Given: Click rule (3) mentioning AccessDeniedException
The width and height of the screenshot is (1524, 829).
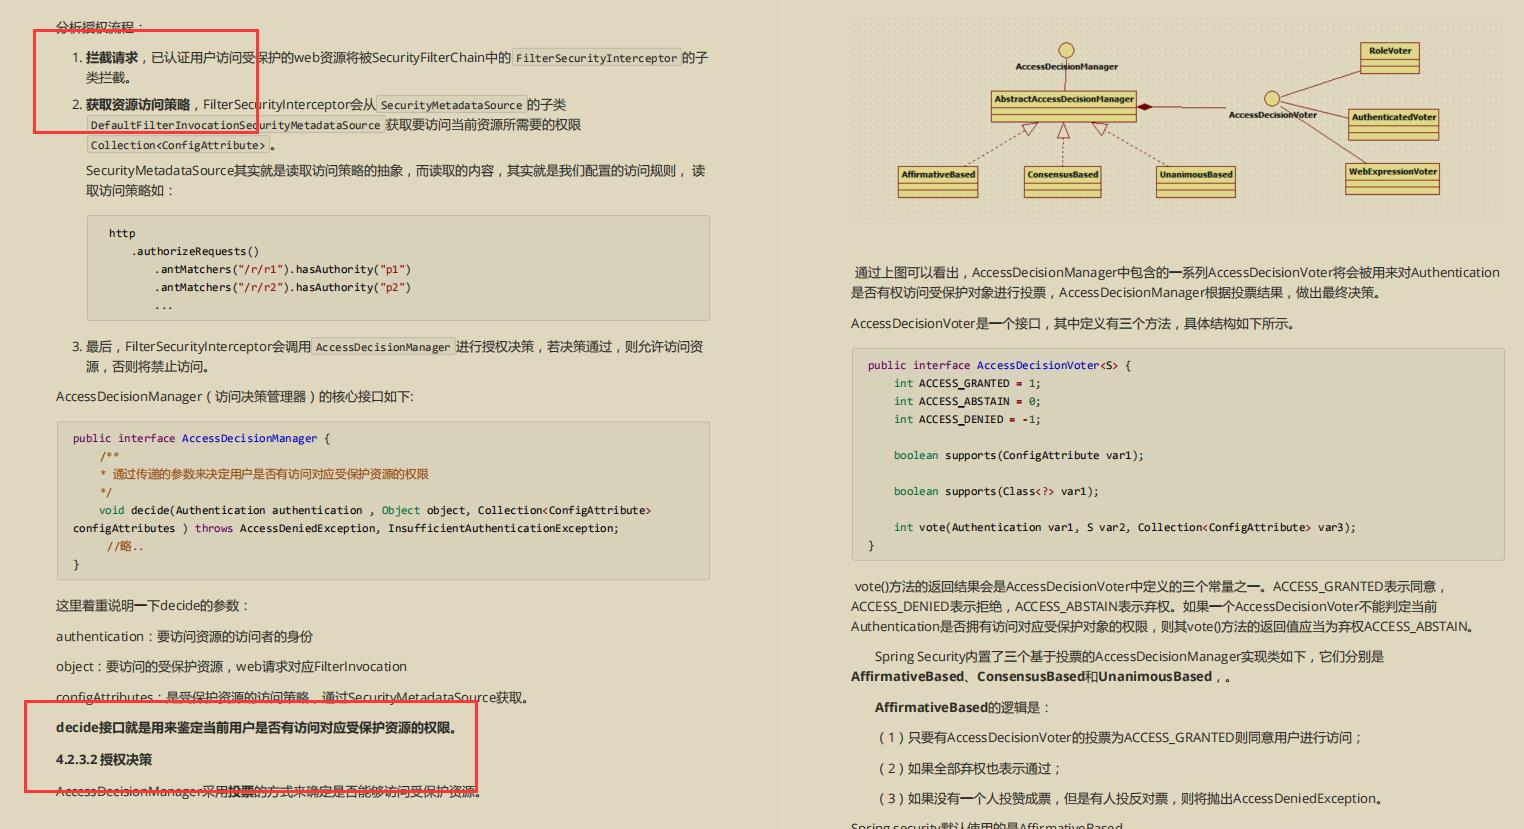Looking at the screenshot, I should 1131,799.
